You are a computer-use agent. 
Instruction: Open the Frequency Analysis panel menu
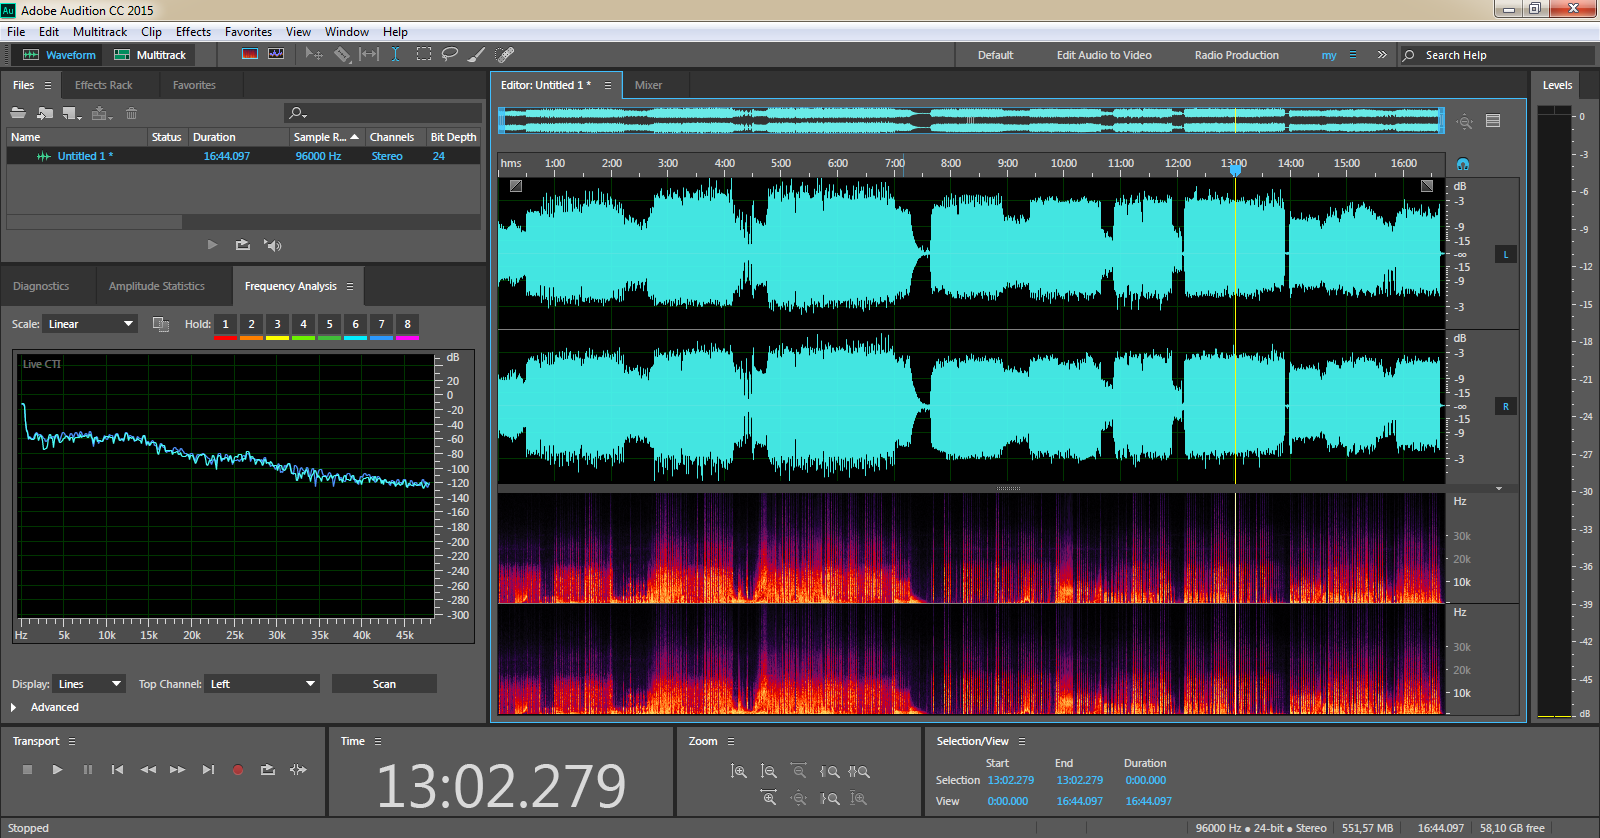point(350,286)
